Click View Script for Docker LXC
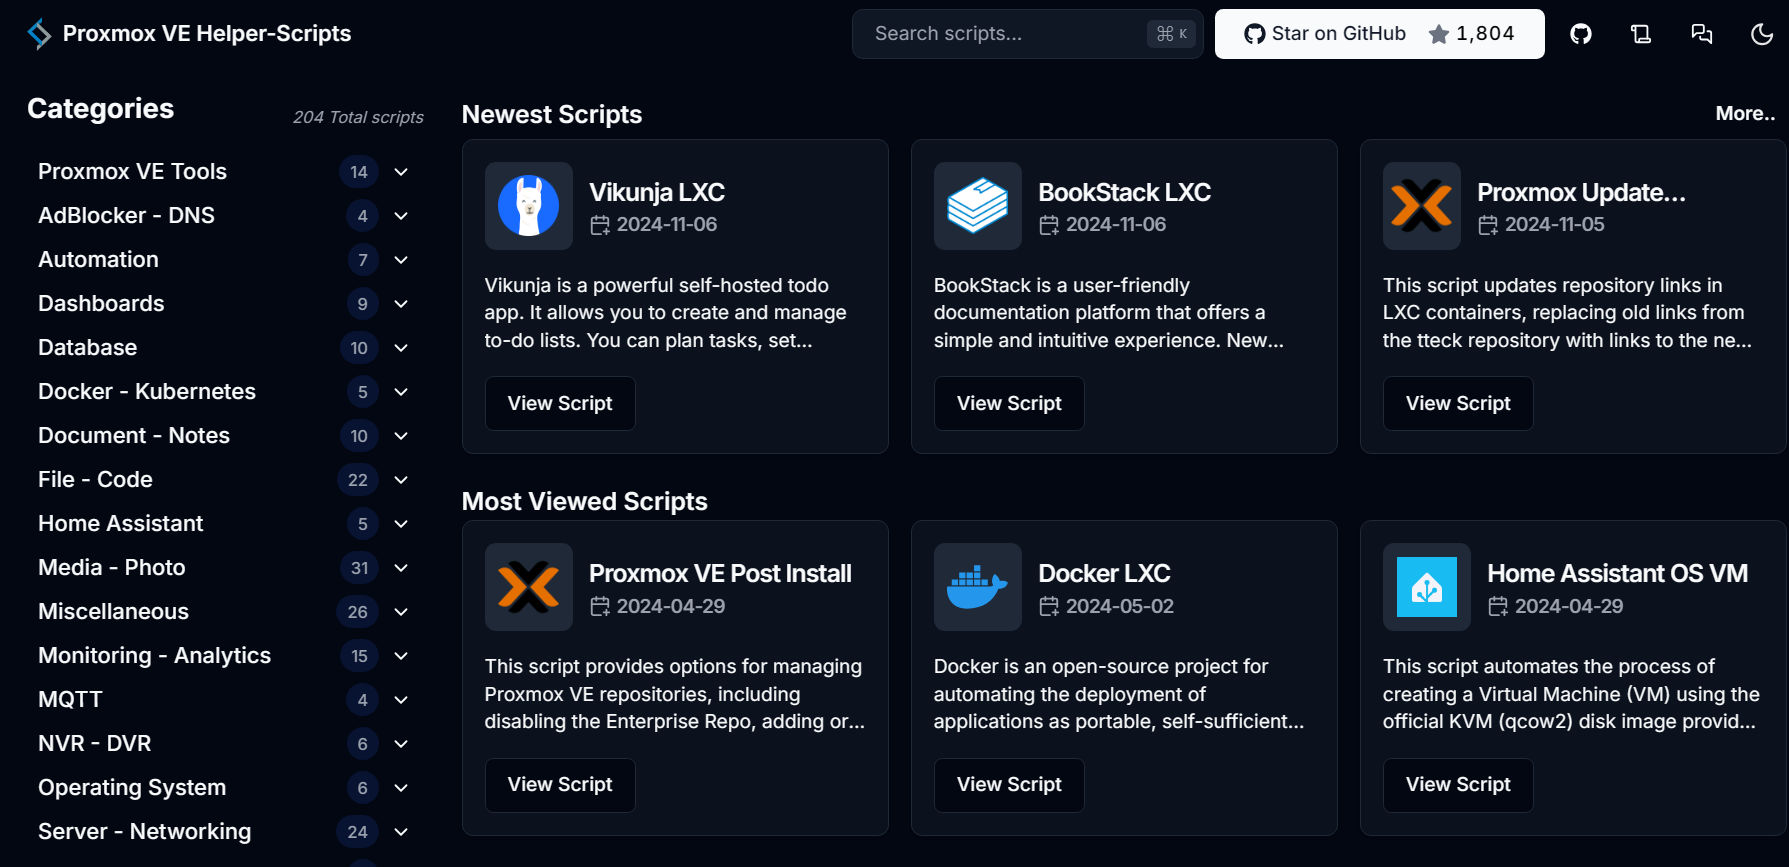The height and width of the screenshot is (867, 1789). (1009, 785)
